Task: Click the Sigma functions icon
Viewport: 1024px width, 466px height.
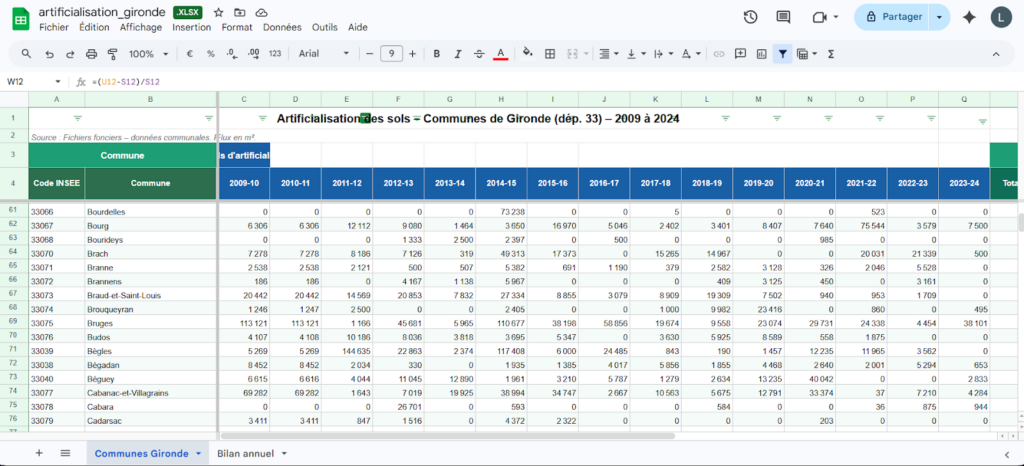Action: (831, 54)
